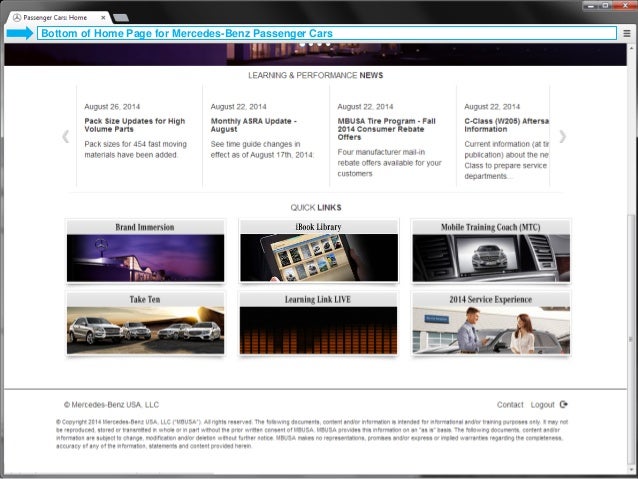Screen dimensions: 638x479
Task: Open Mobile Training Coach (MTC) quick link
Action: pyautogui.click(x=491, y=250)
